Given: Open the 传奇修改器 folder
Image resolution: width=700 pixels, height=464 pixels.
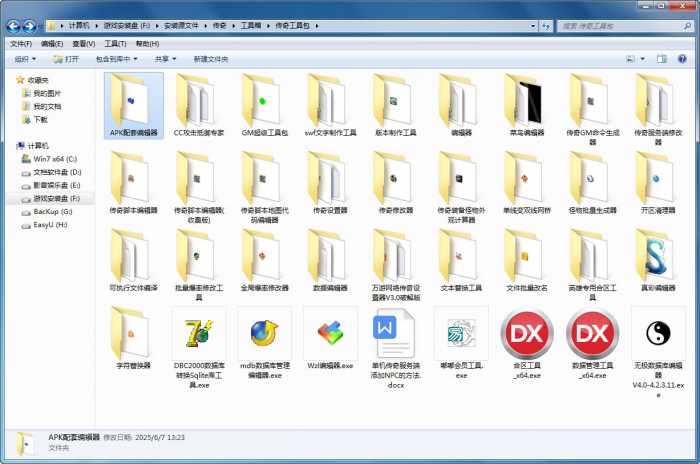Looking at the screenshot, I should click(x=396, y=183).
